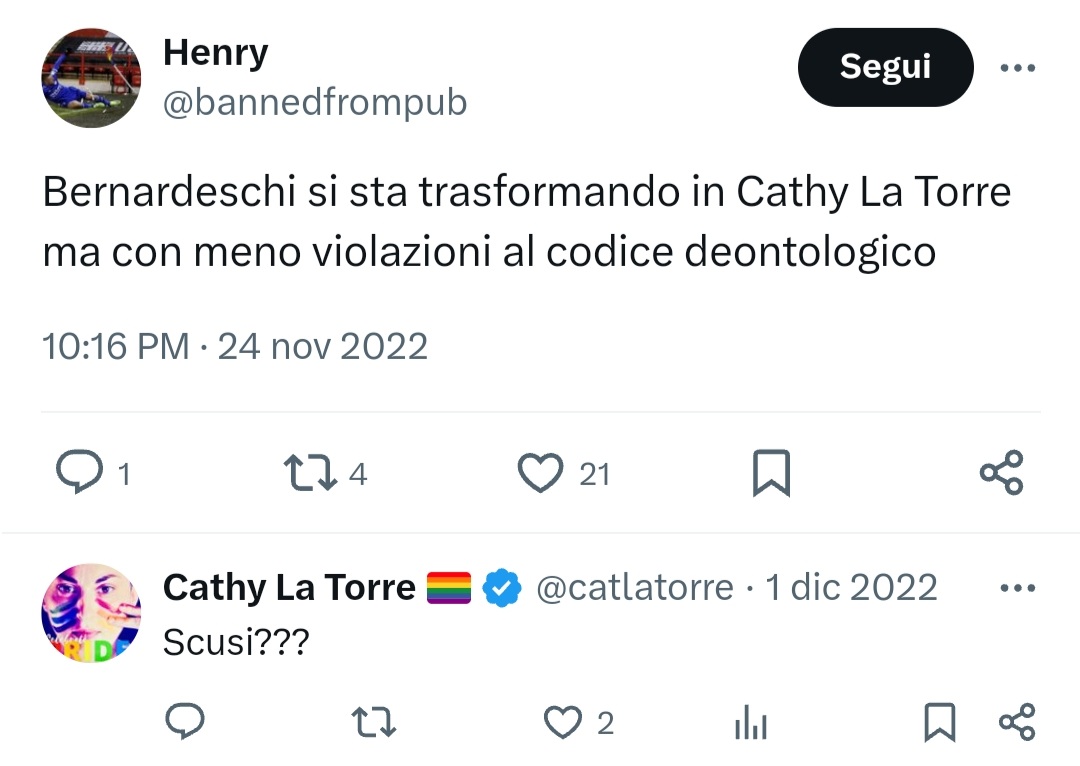Share Cathy La Torre's reply

pyautogui.click(x=1017, y=722)
